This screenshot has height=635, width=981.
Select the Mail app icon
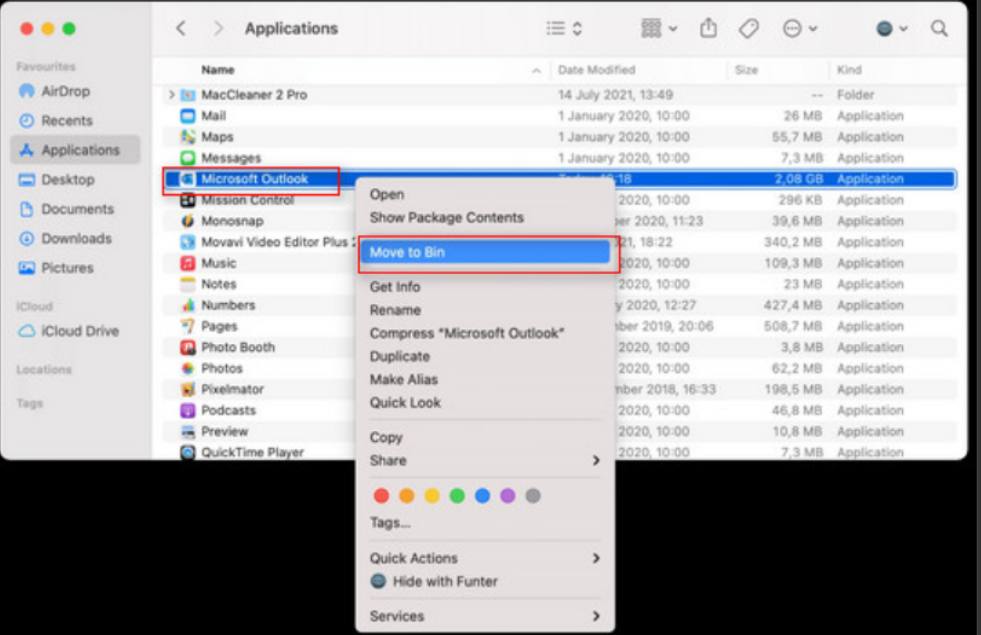tap(188, 116)
